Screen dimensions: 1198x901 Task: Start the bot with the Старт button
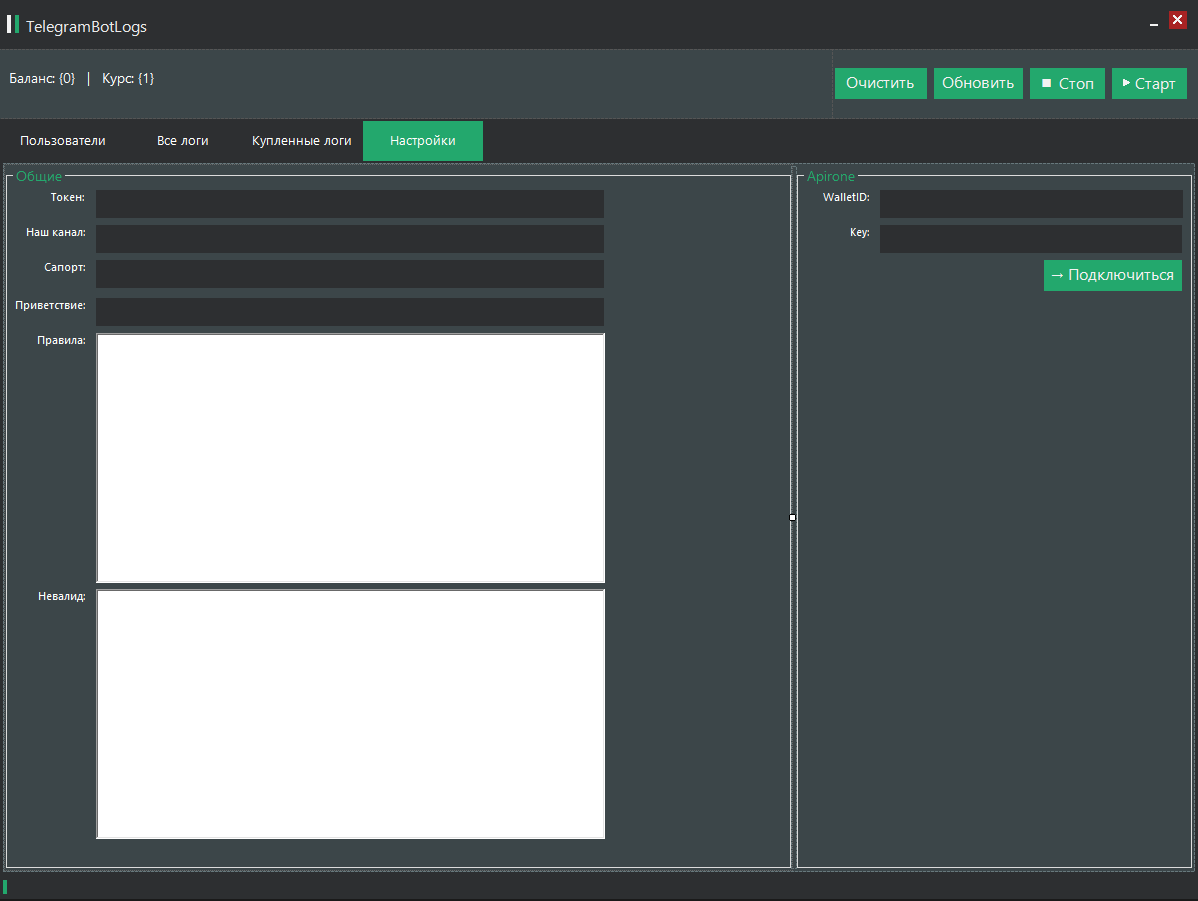tap(1149, 84)
